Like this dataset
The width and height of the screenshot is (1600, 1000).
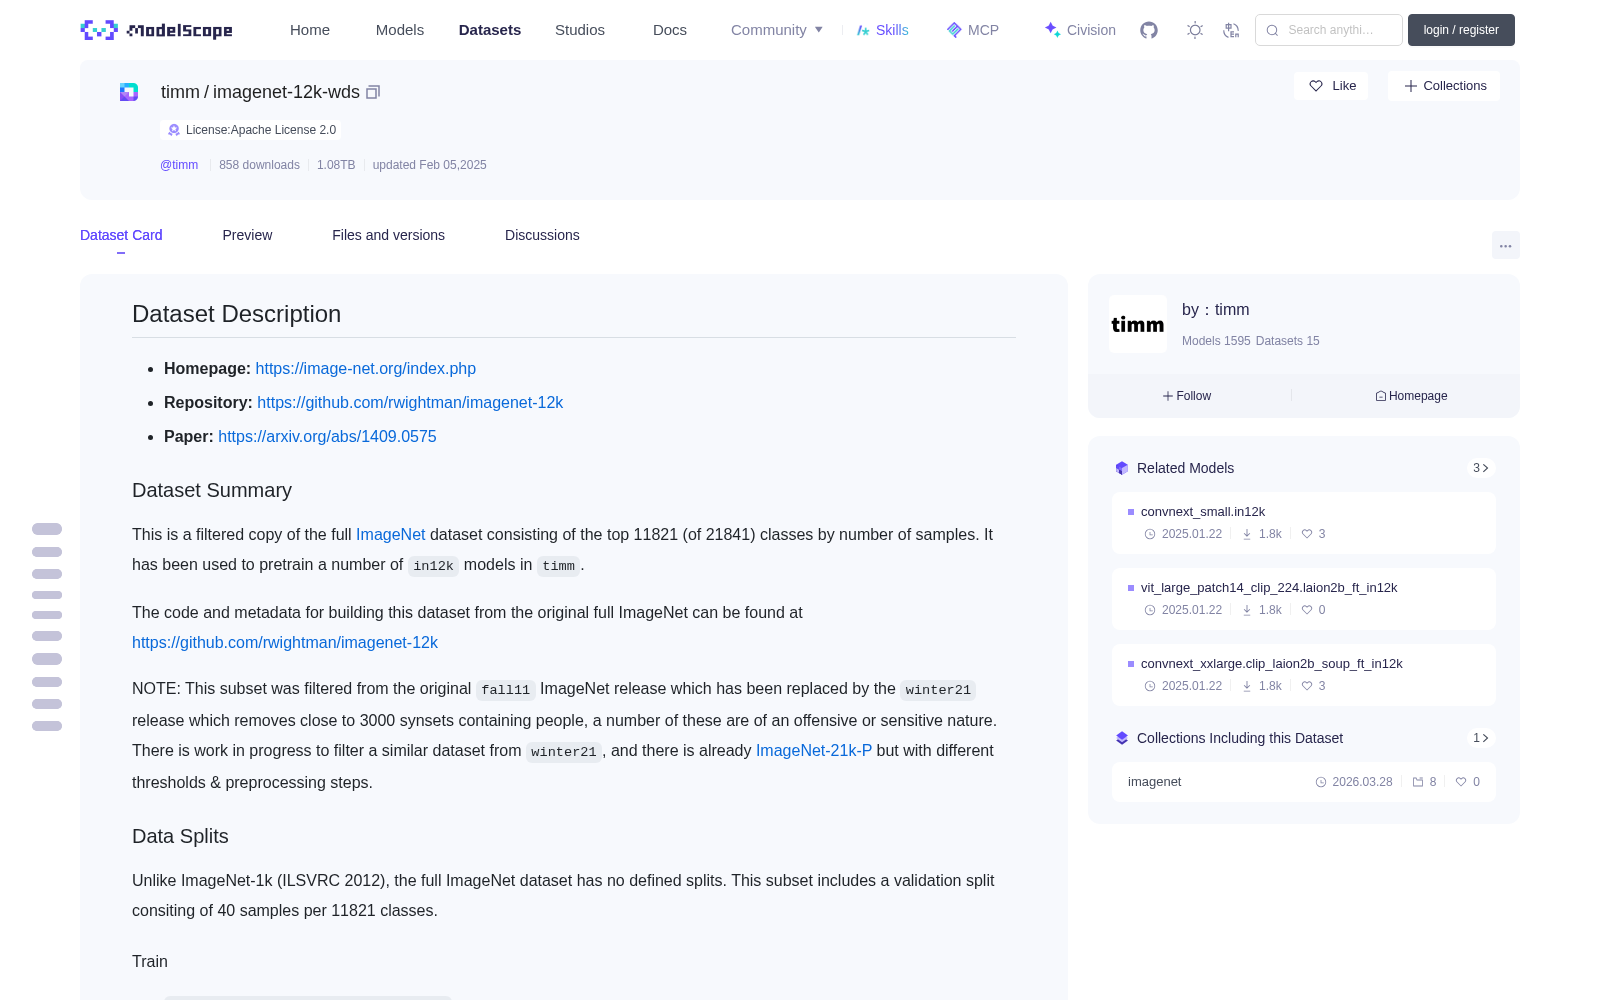tap(1332, 86)
